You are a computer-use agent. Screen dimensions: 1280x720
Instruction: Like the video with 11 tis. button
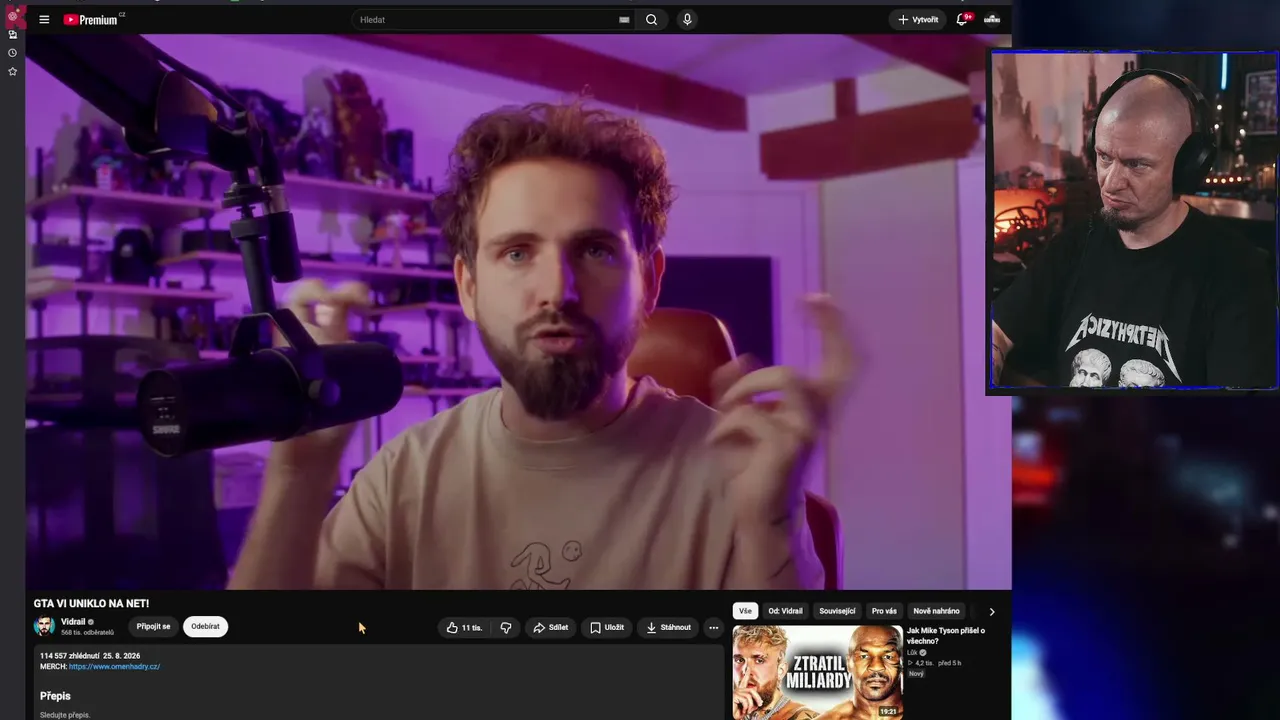(x=464, y=627)
